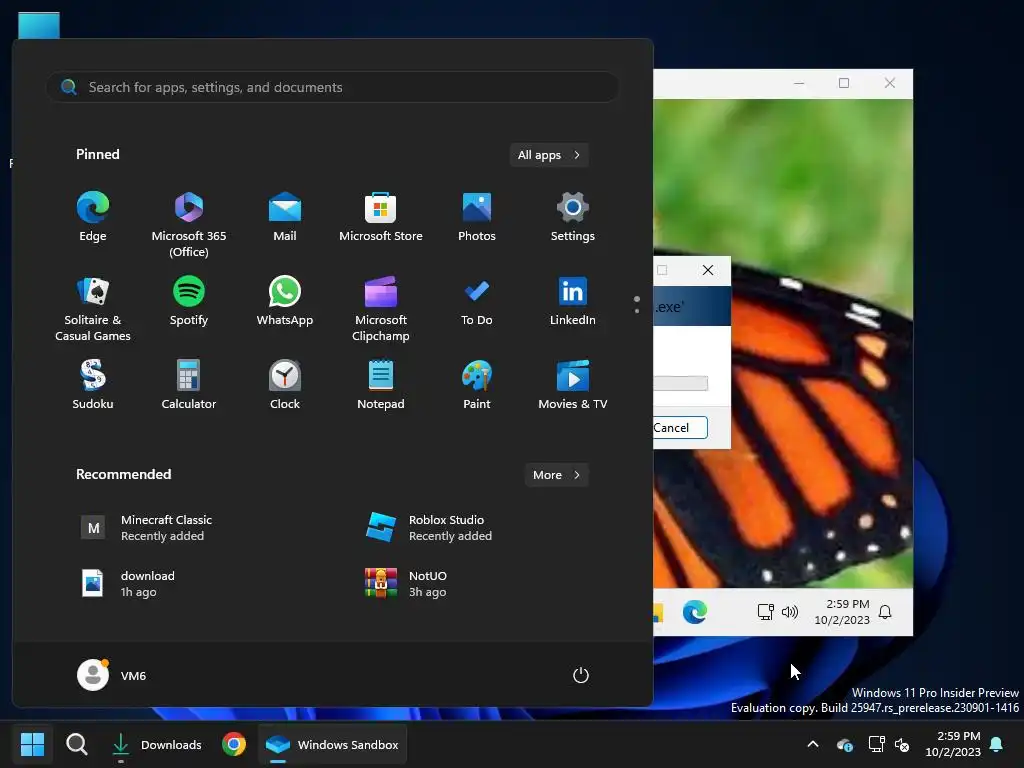Show hidden tray icons chevron
1024x768 pixels.
[813, 744]
